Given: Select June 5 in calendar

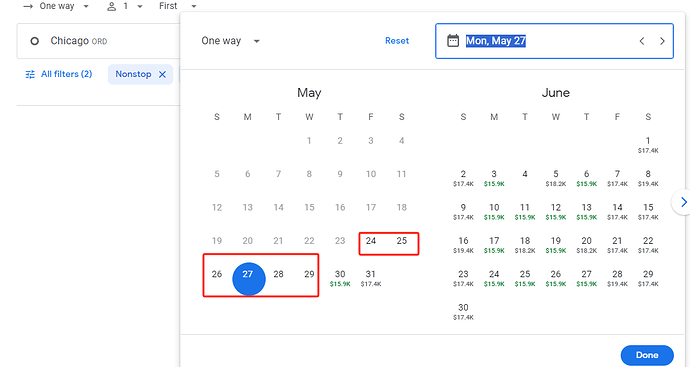Looking at the screenshot, I should pos(556,178).
